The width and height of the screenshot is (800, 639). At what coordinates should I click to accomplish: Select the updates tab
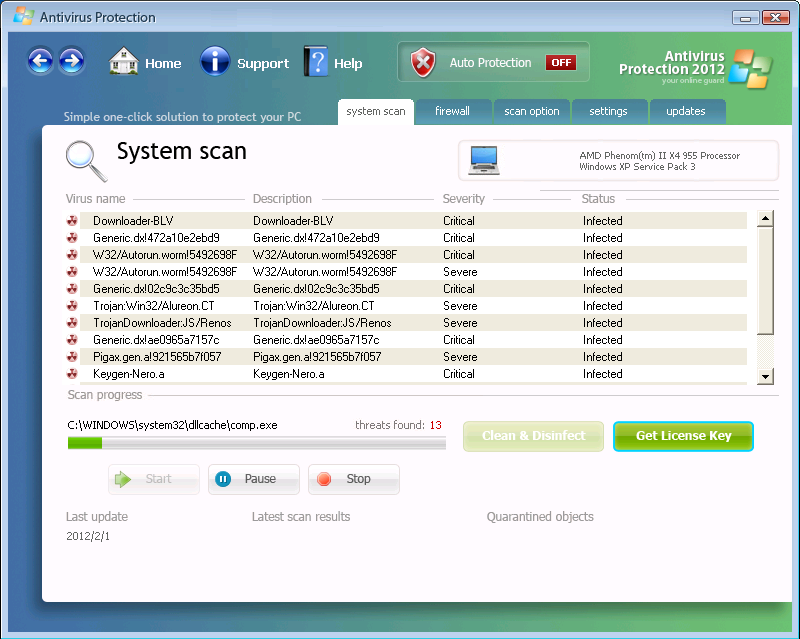pos(686,111)
